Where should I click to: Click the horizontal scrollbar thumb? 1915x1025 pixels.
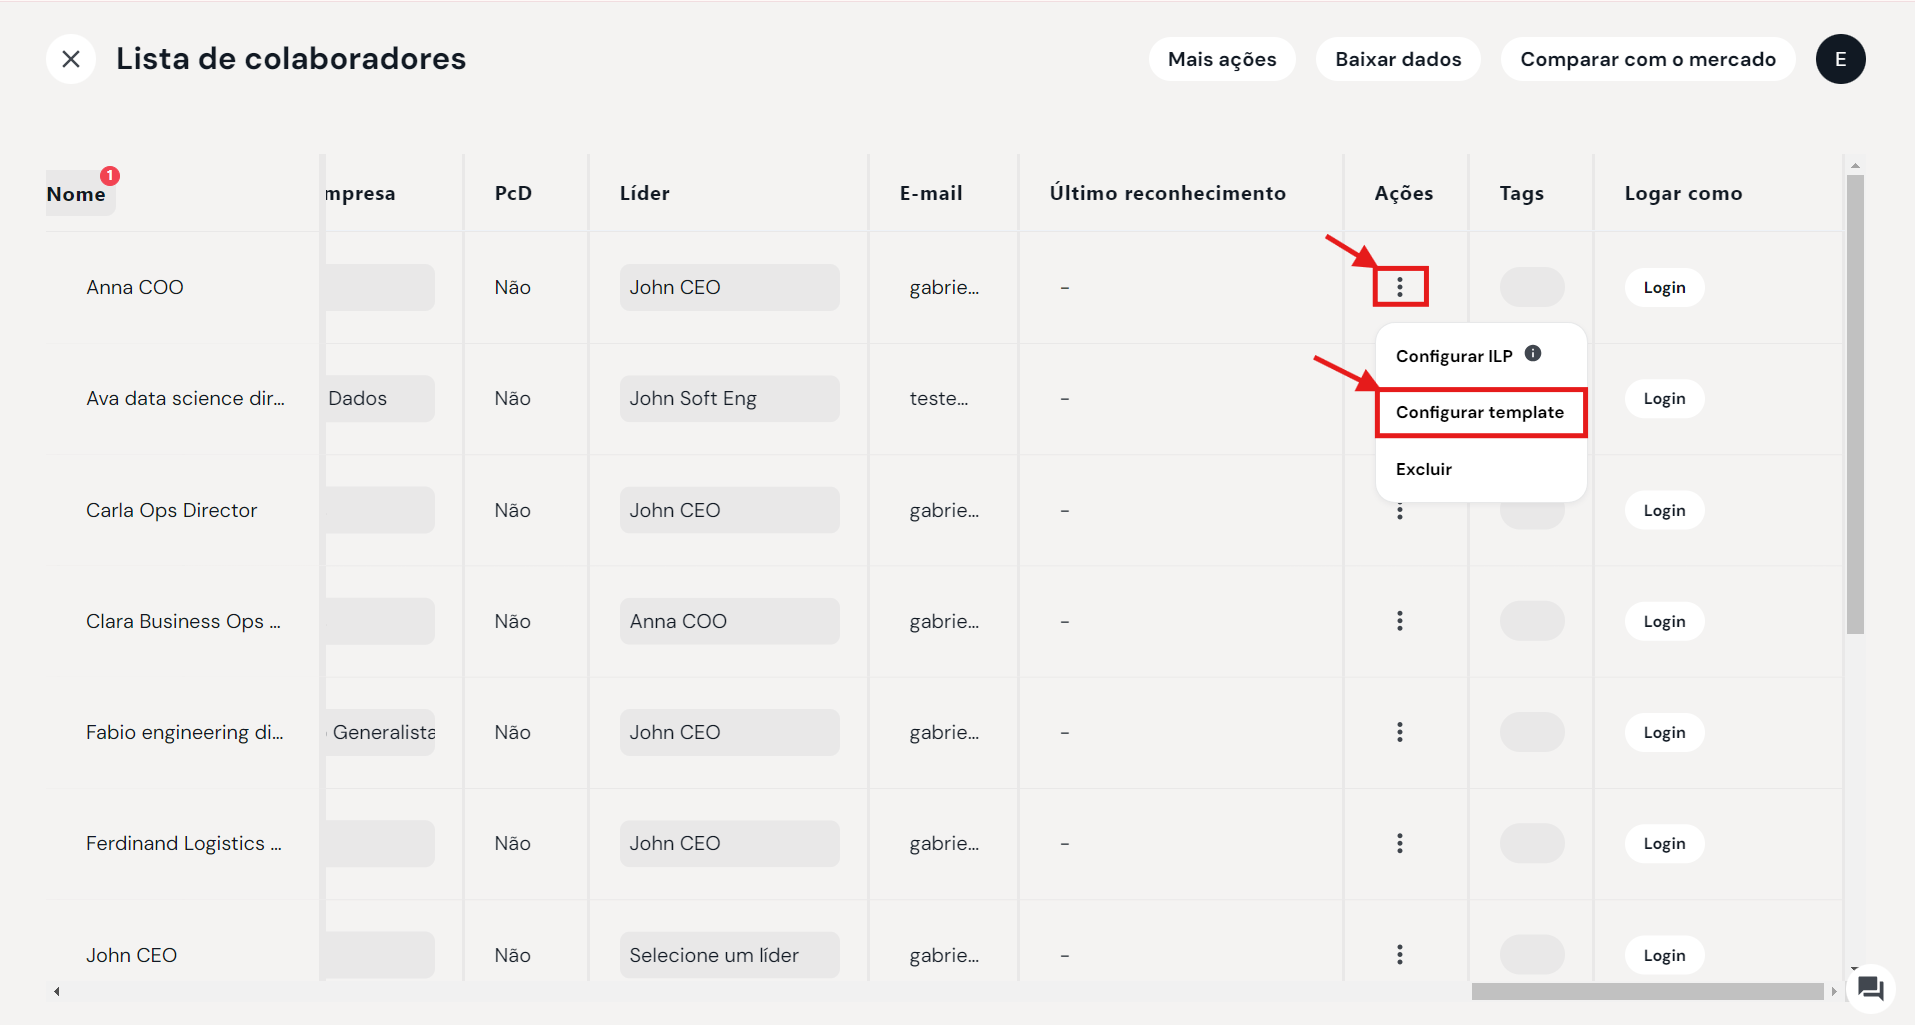1648,991
